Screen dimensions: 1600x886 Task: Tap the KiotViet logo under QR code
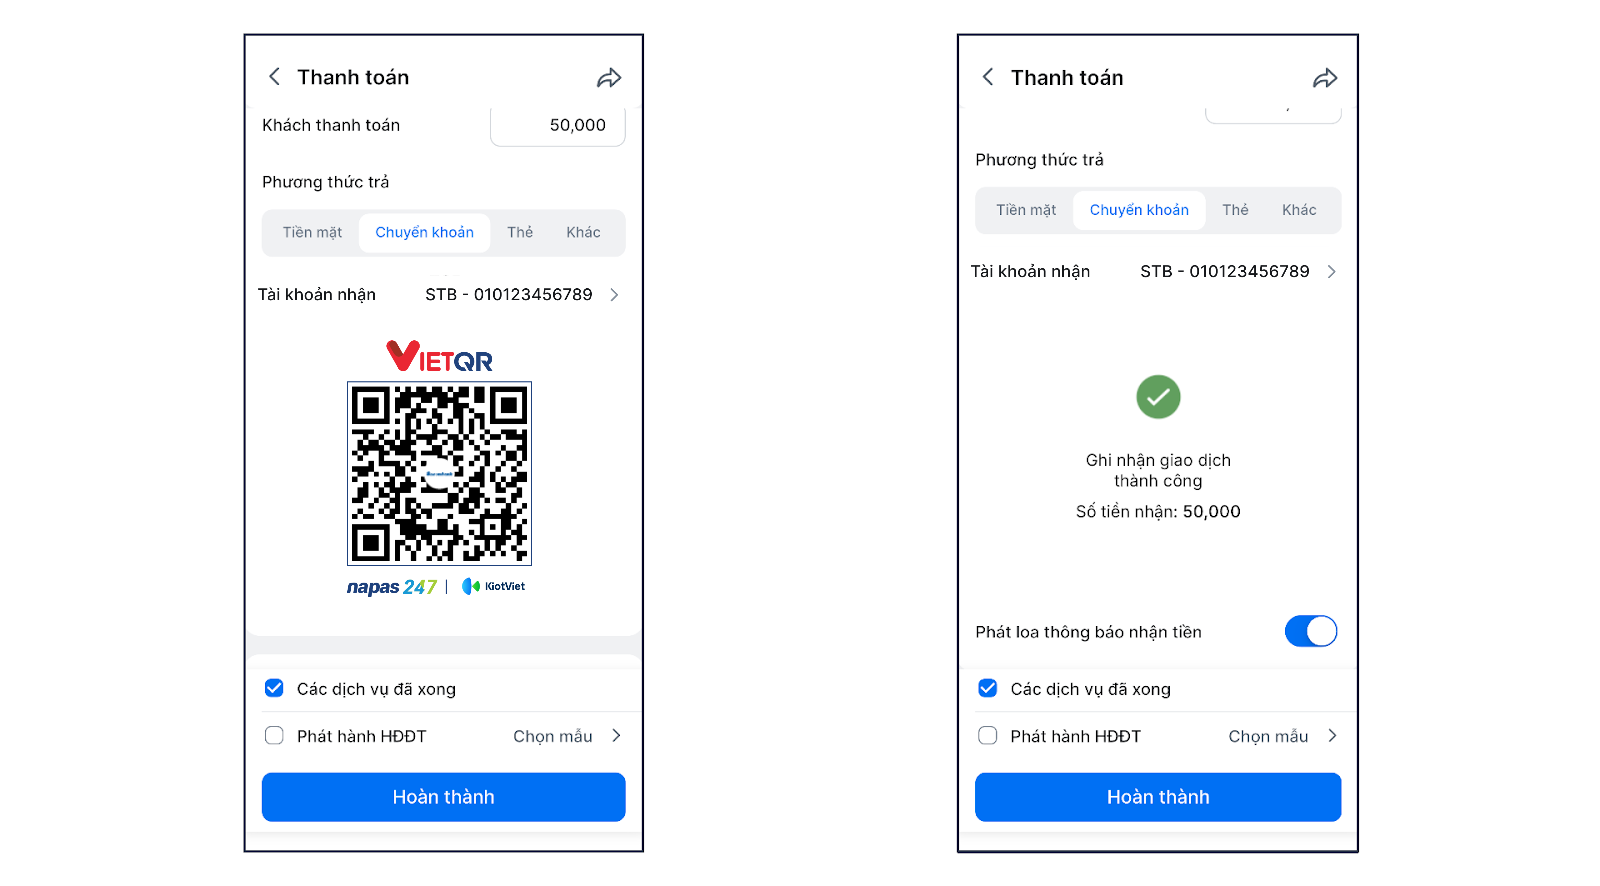pyautogui.click(x=493, y=586)
